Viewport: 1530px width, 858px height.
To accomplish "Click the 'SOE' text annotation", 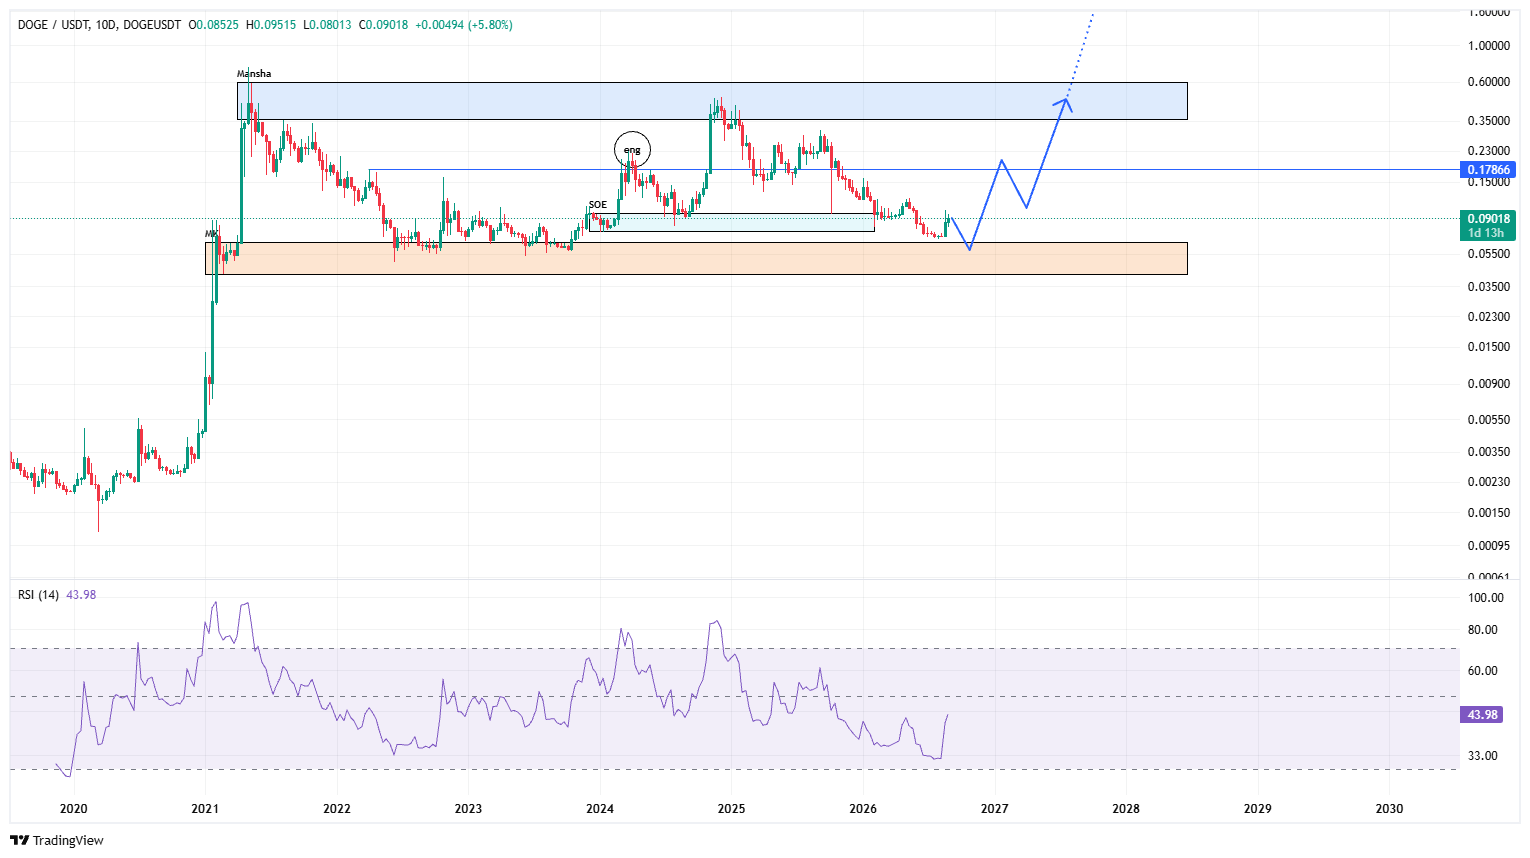I will (598, 205).
